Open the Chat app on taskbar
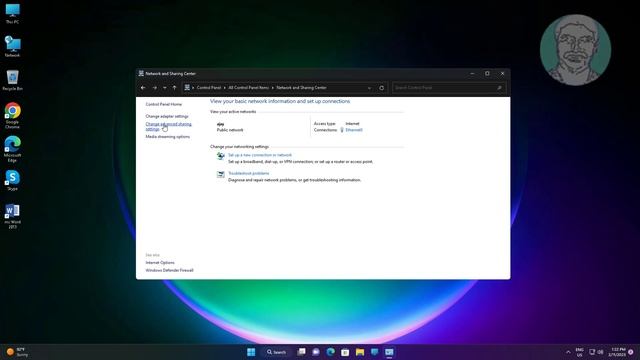640x360 pixels. tap(316, 352)
